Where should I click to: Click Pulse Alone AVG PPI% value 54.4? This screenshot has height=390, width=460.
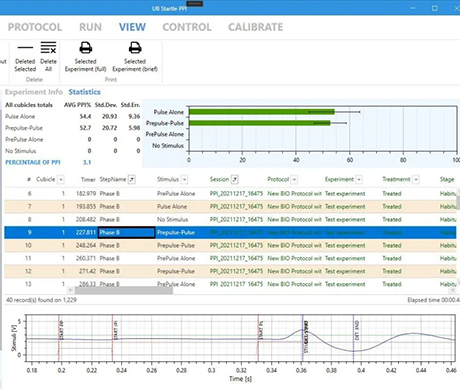(85, 116)
